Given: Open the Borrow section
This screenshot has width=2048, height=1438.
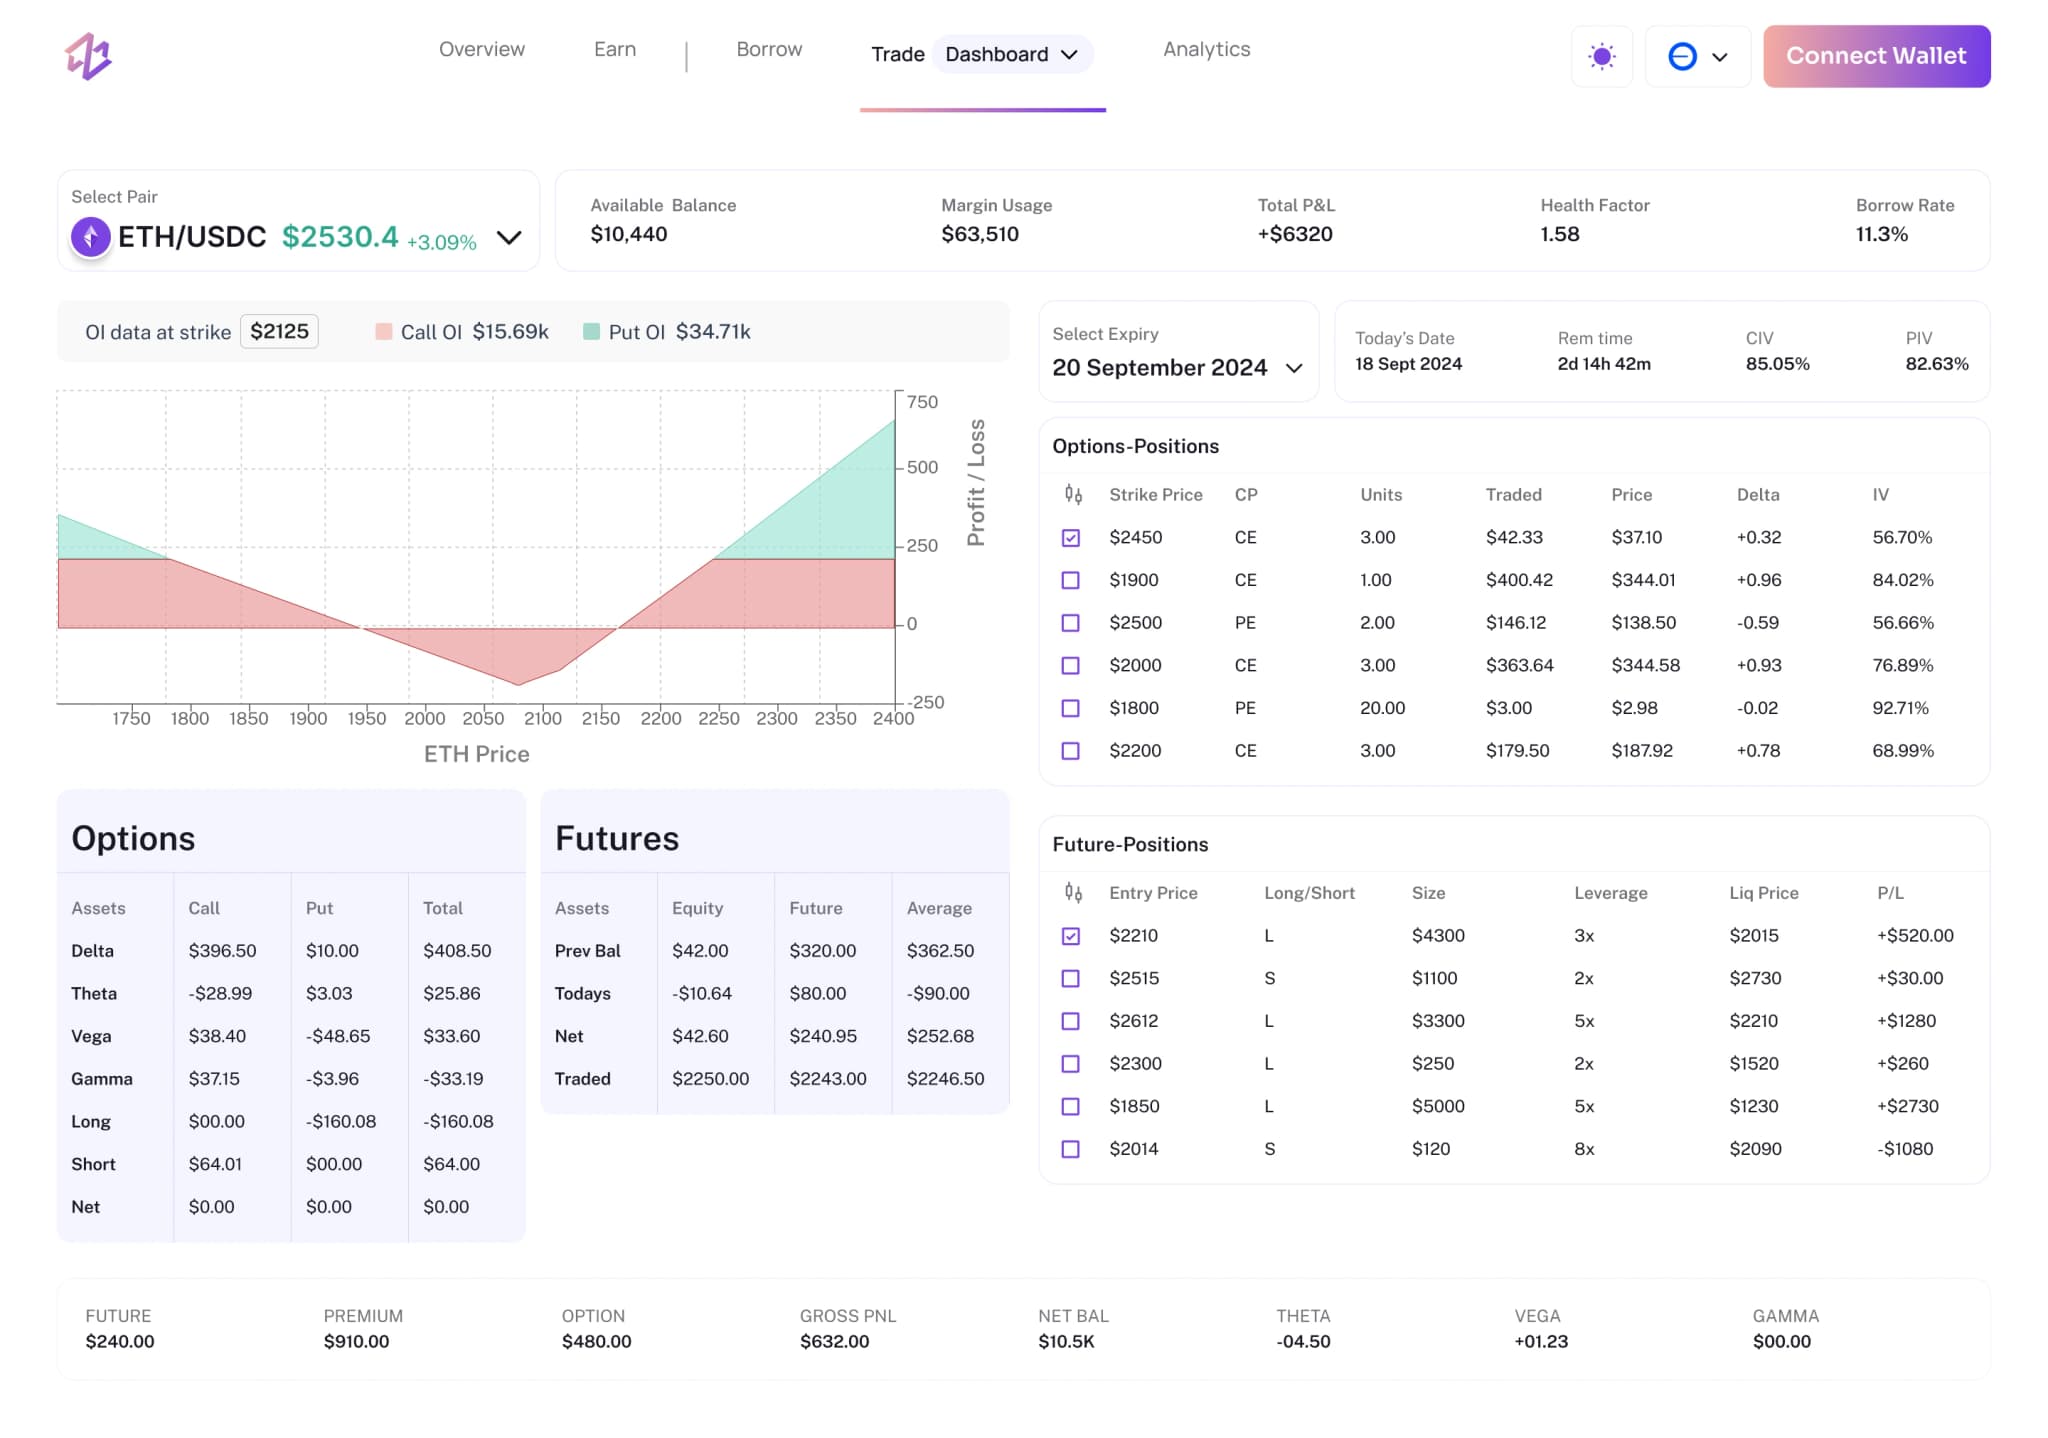Looking at the screenshot, I should [768, 49].
